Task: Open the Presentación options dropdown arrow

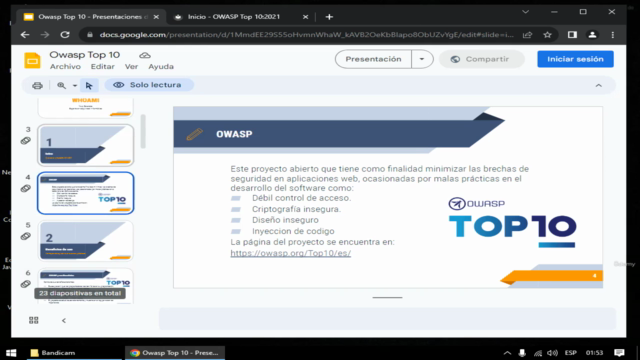Action: [422, 59]
